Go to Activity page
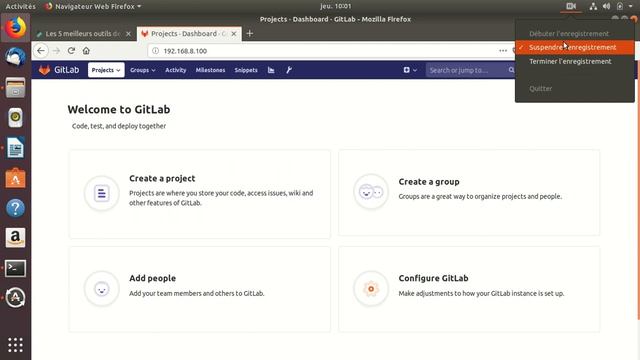The width and height of the screenshot is (640, 360). click(176, 70)
